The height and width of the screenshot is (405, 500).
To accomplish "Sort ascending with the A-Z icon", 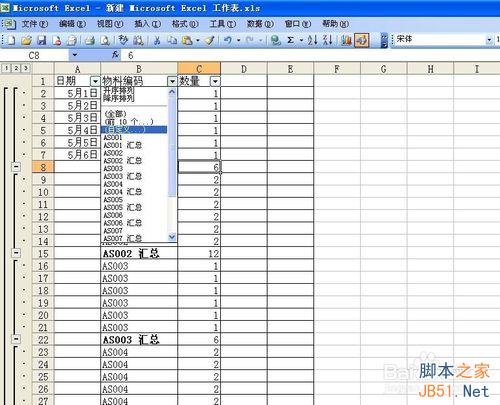I will 312,40.
